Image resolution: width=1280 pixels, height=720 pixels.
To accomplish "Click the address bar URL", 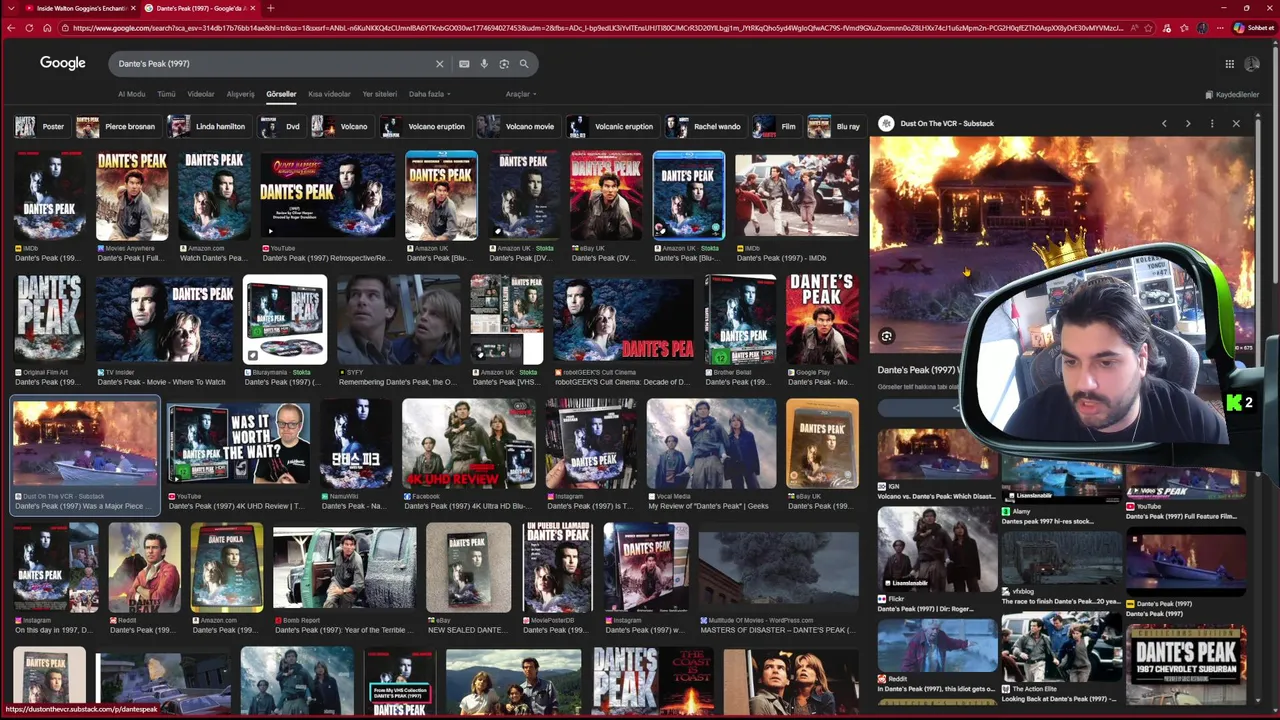I will tap(597, 28).
